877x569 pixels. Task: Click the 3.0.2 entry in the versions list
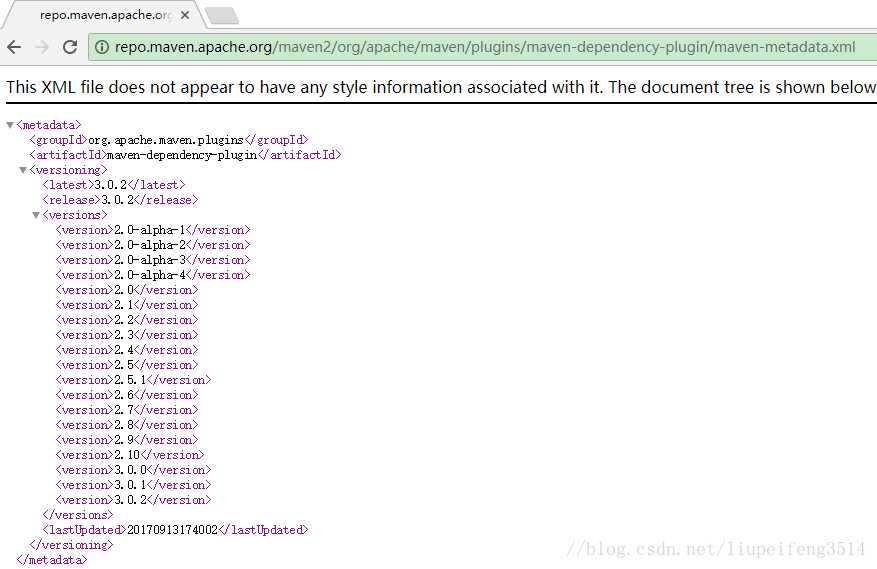coord(133,500)
